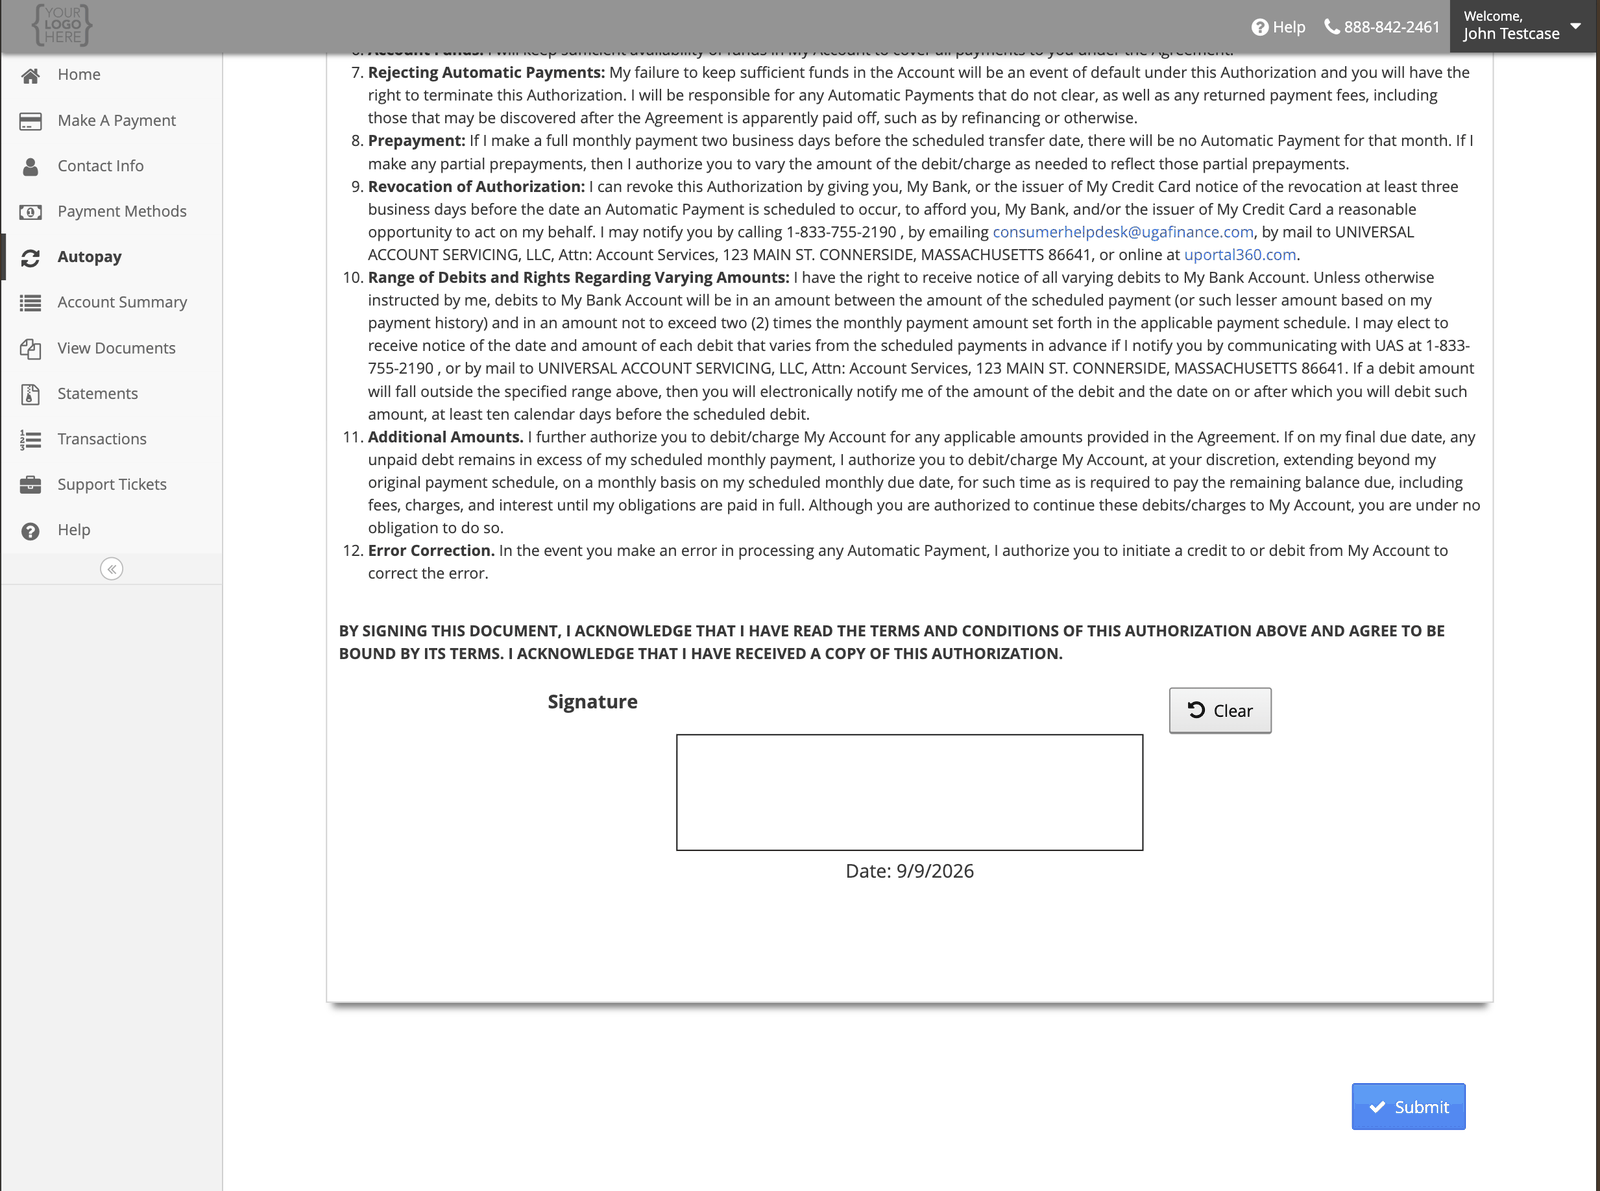The width and height of the screenshot is (1600, 1191).
Task: Click the Statements invoice icon
Action: pos(30,394)
